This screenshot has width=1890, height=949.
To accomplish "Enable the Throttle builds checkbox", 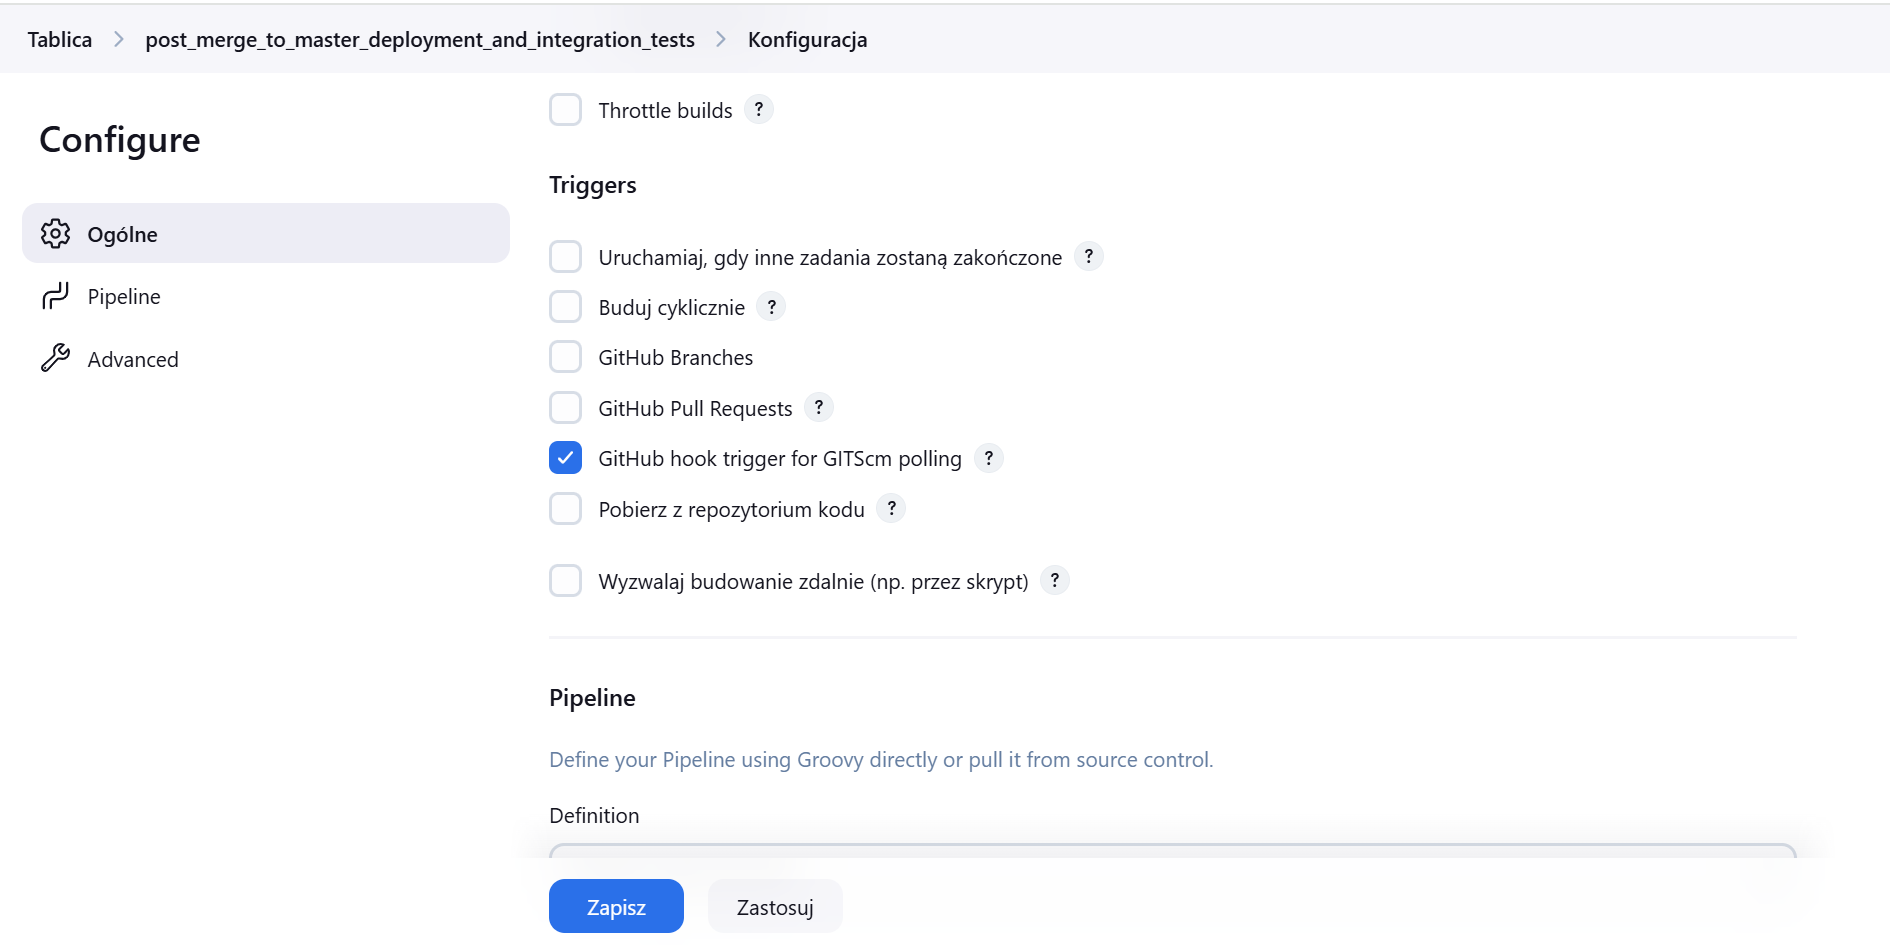I will (x=565, y=109).
